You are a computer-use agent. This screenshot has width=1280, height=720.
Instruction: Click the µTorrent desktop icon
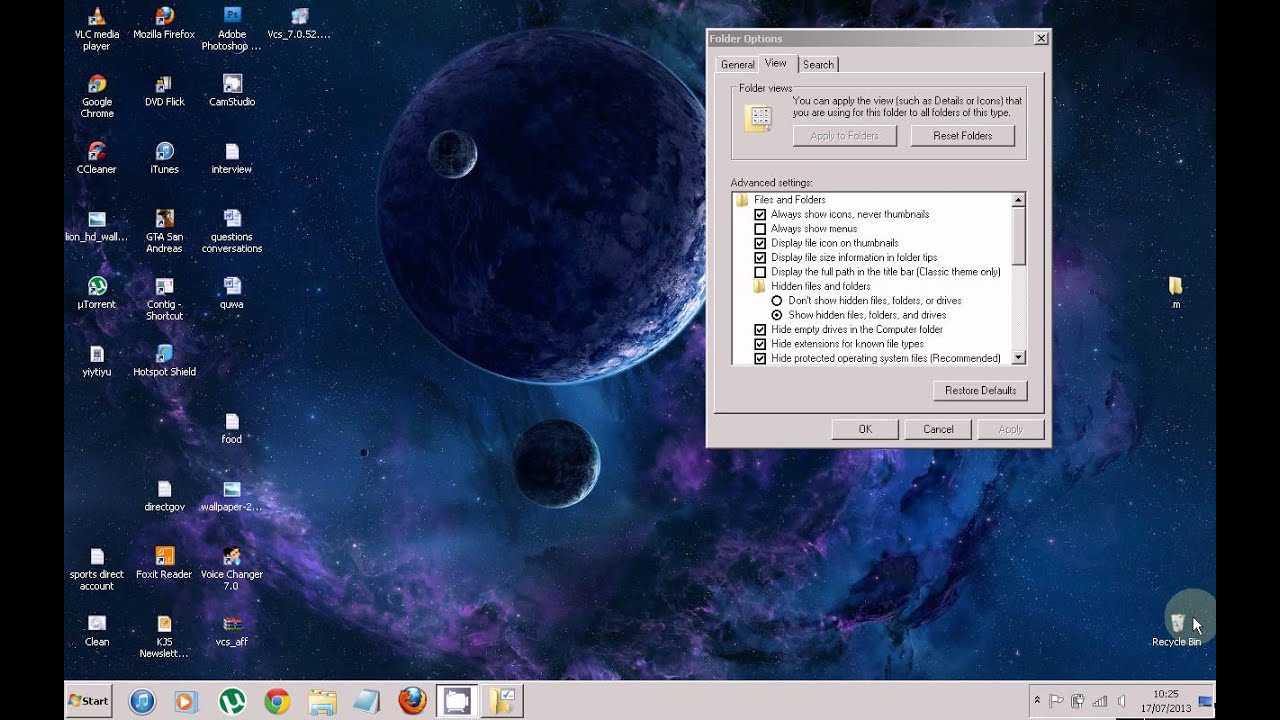tap(96, 293)
